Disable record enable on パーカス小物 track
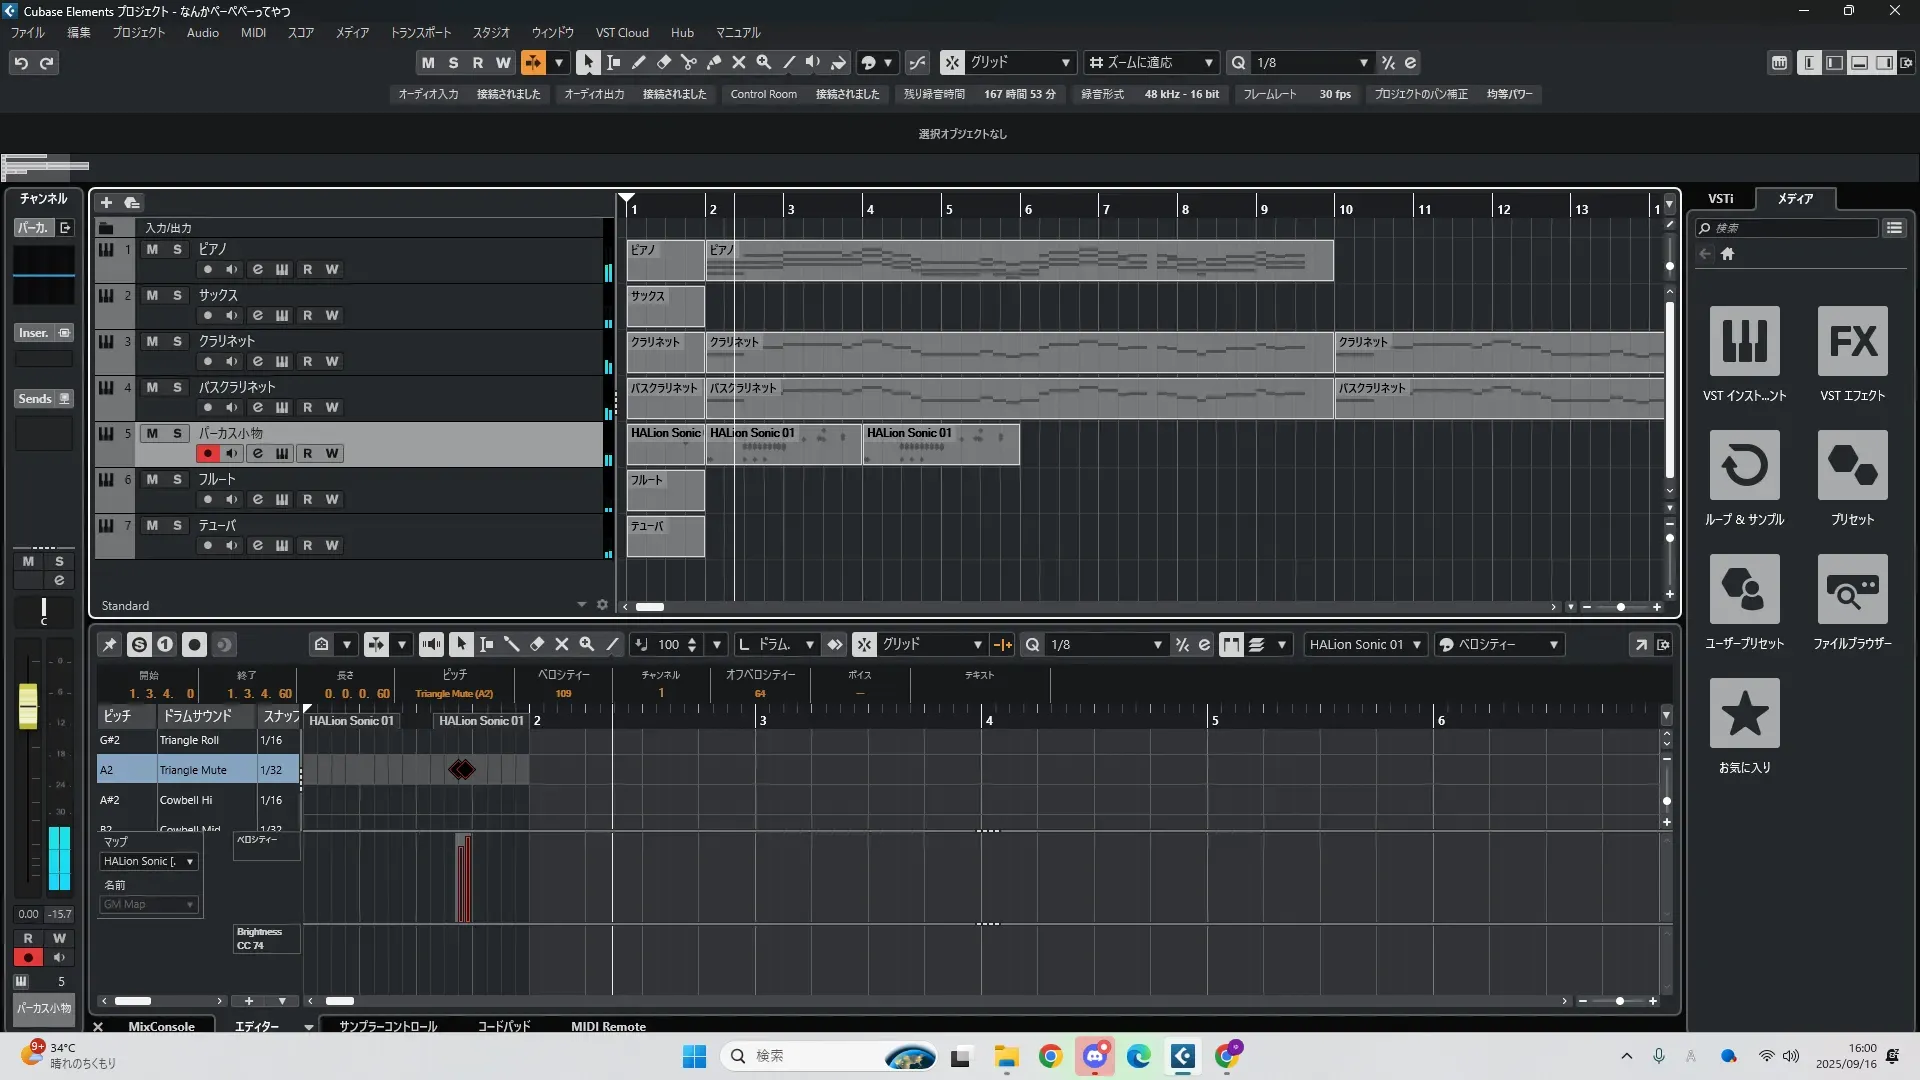This screenshot has width=1920, height=1080. [207, 453]
